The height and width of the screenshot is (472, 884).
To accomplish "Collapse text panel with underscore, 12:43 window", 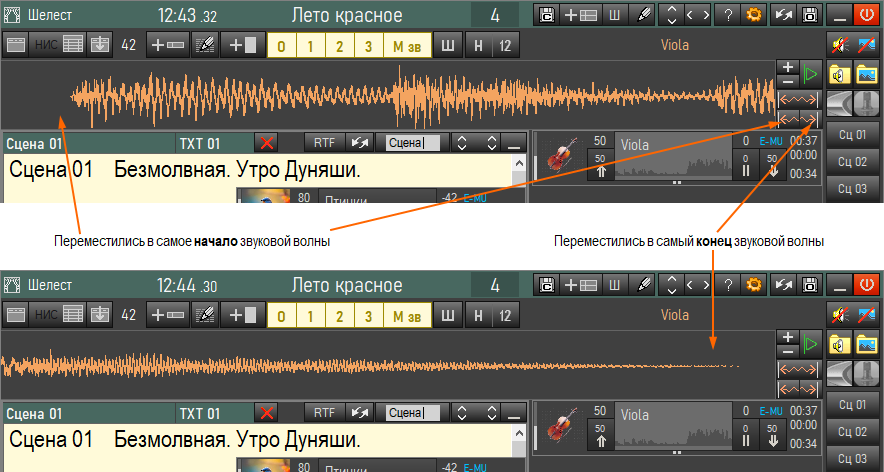I will point(513,143).
